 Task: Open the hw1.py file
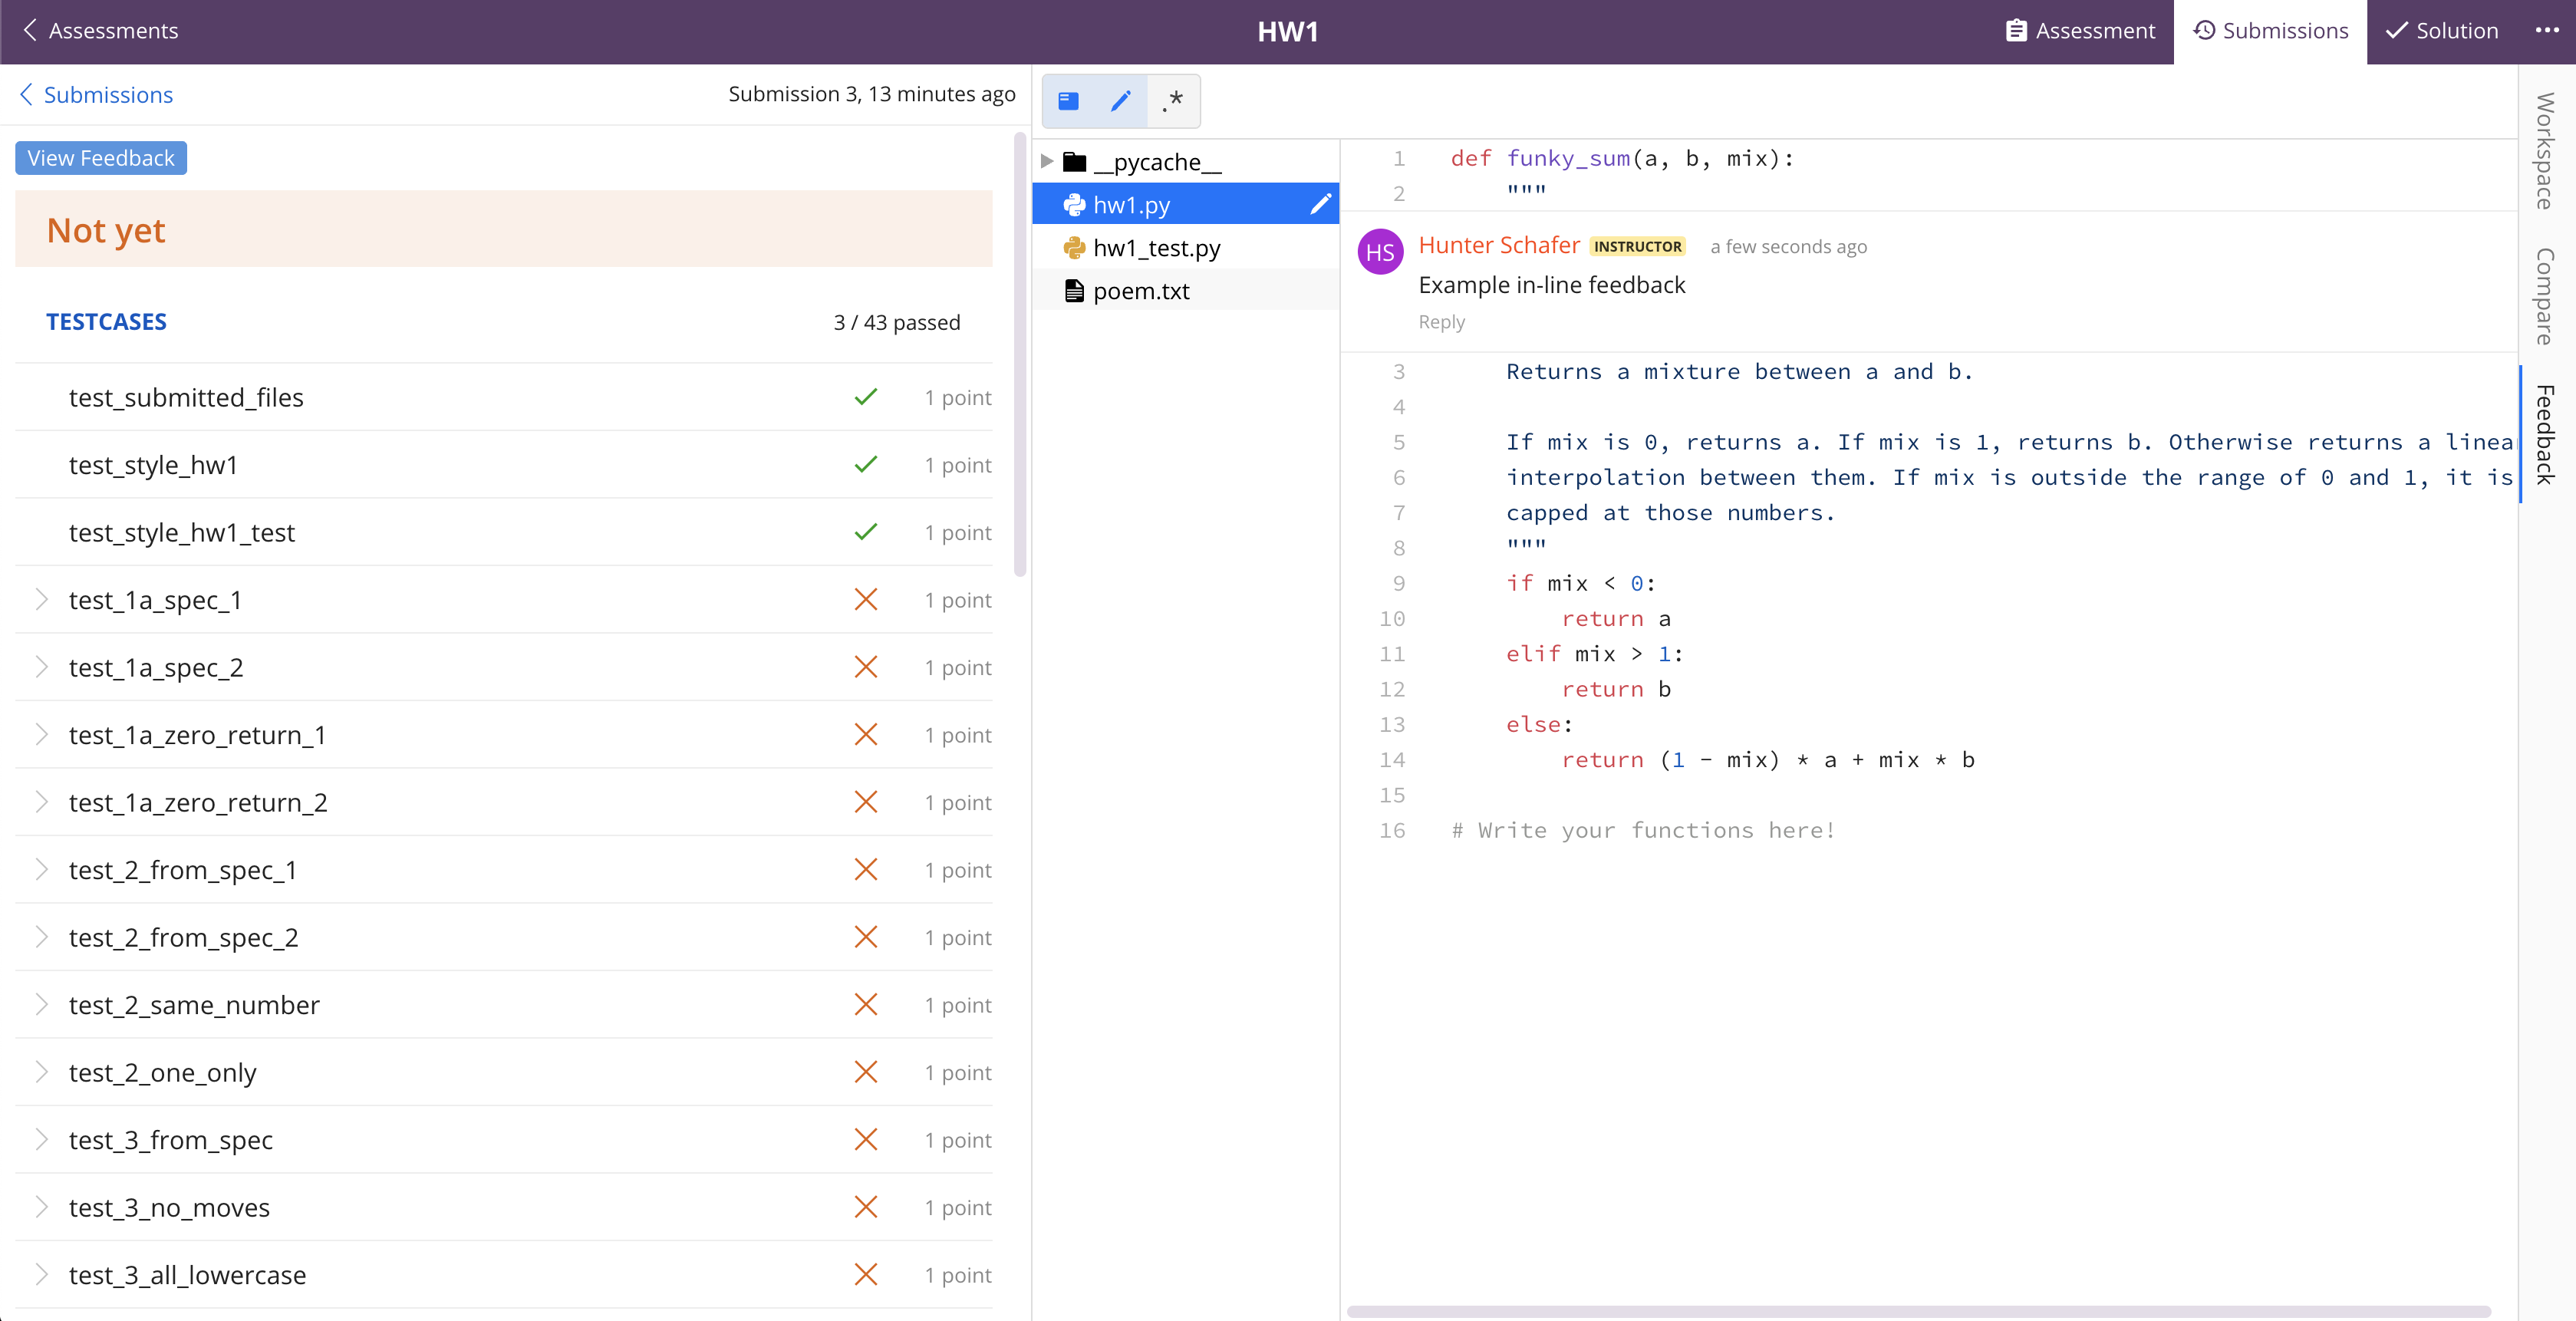[x=1185, y=204]
